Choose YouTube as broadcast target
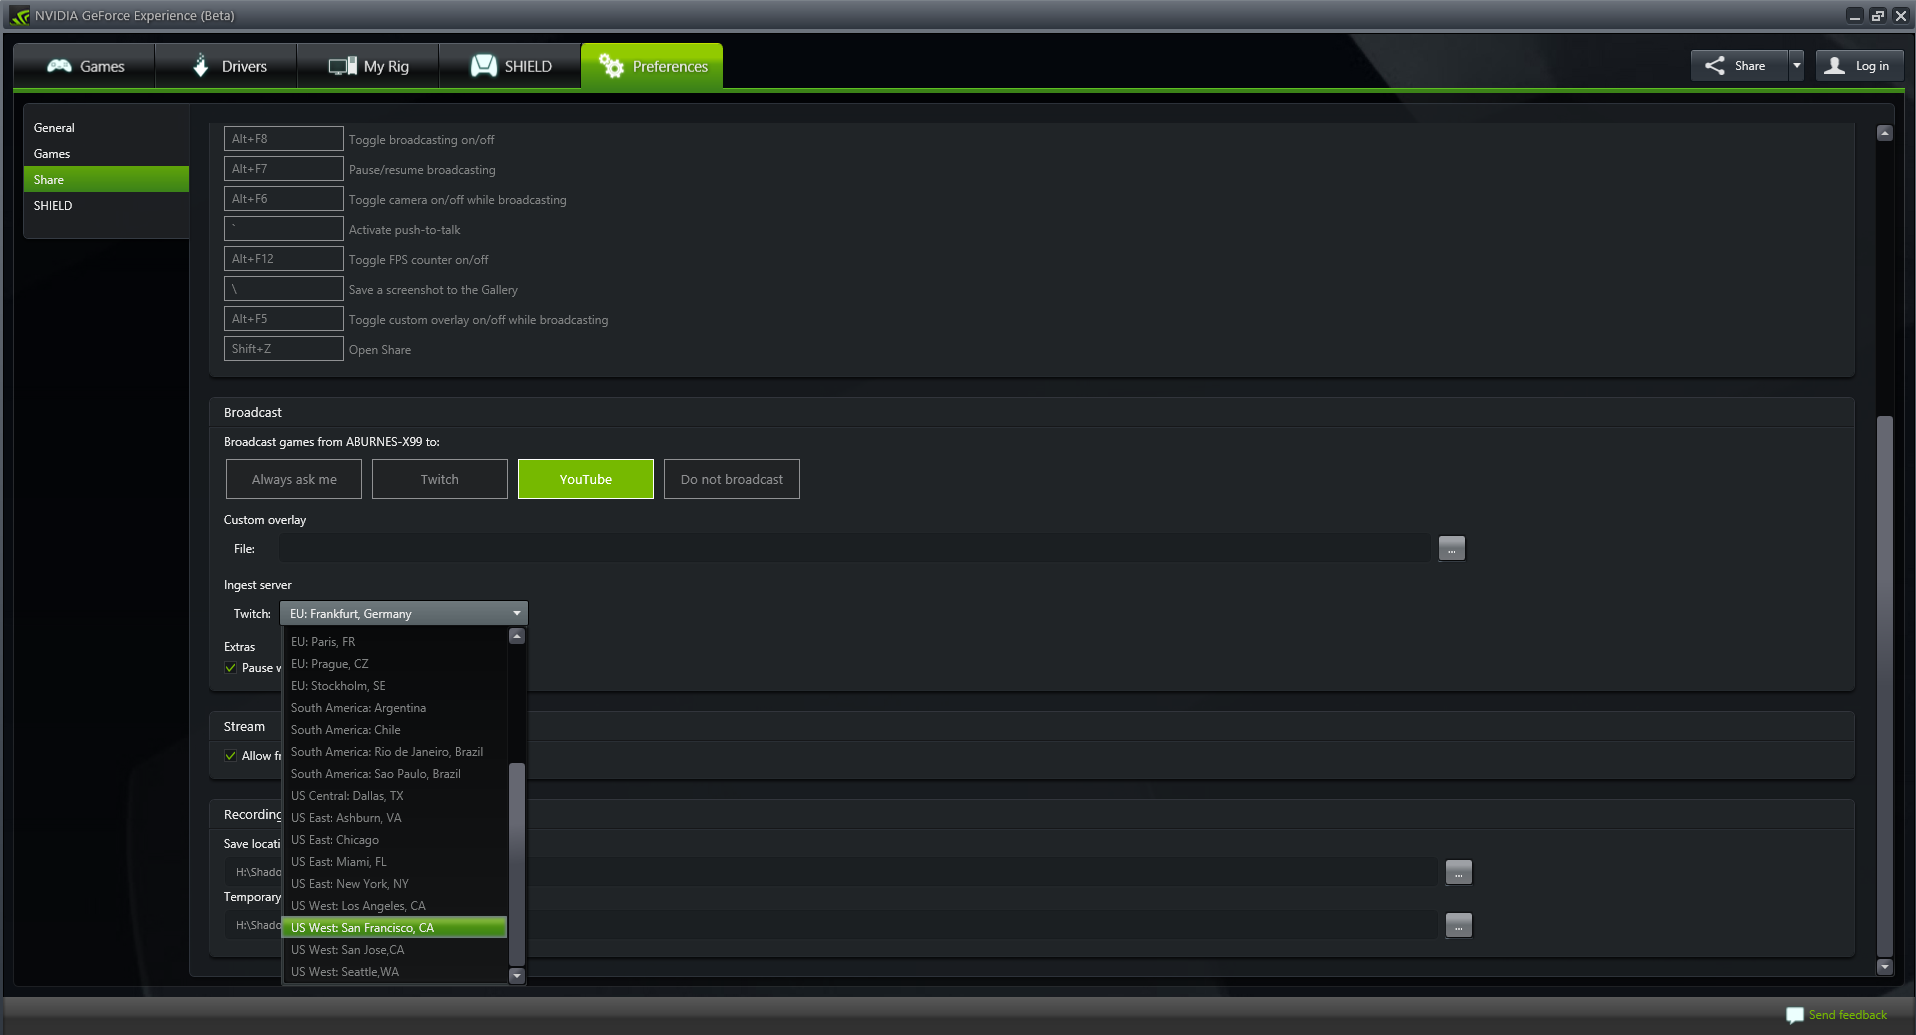Viewport: 1916px width, 1035px height. tap(586, 479)
